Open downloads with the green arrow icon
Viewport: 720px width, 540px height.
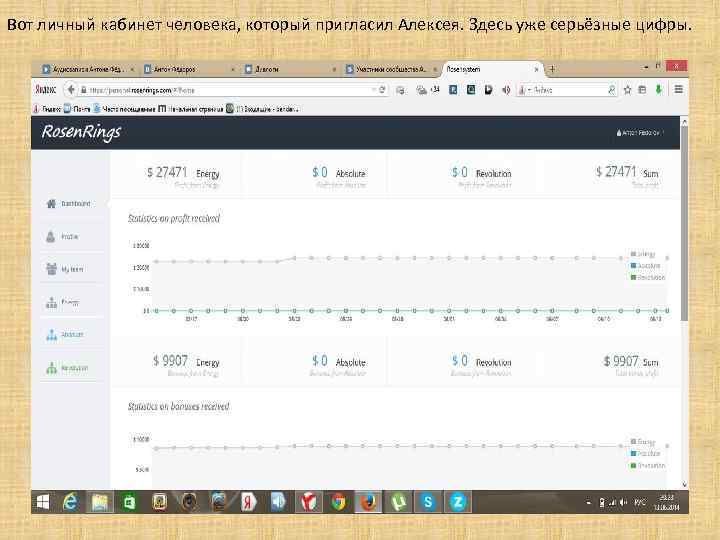coord(659,90)
